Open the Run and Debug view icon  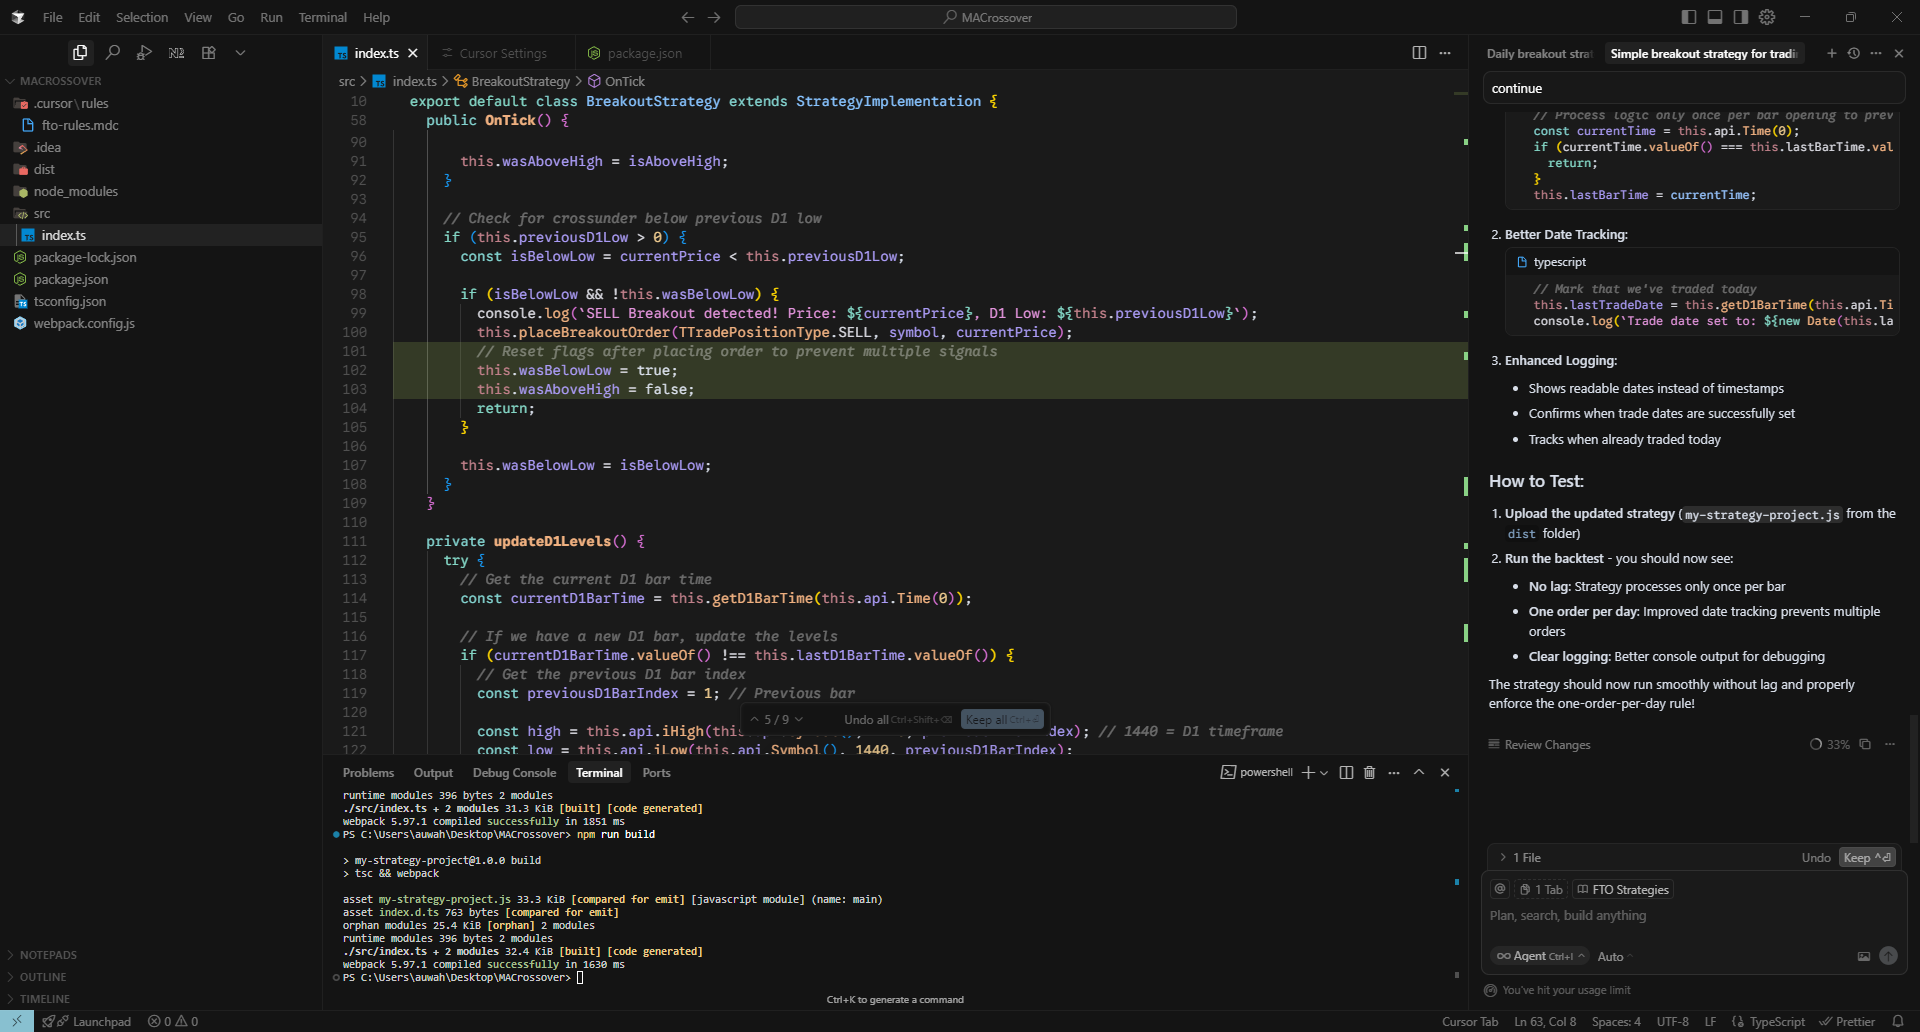coord(145,53)
